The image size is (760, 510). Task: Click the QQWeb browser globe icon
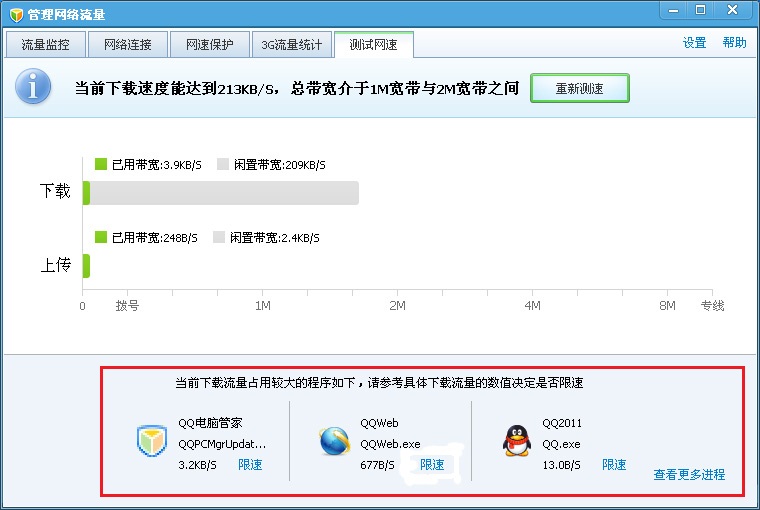pyautogui.click(x=334, y=441)
